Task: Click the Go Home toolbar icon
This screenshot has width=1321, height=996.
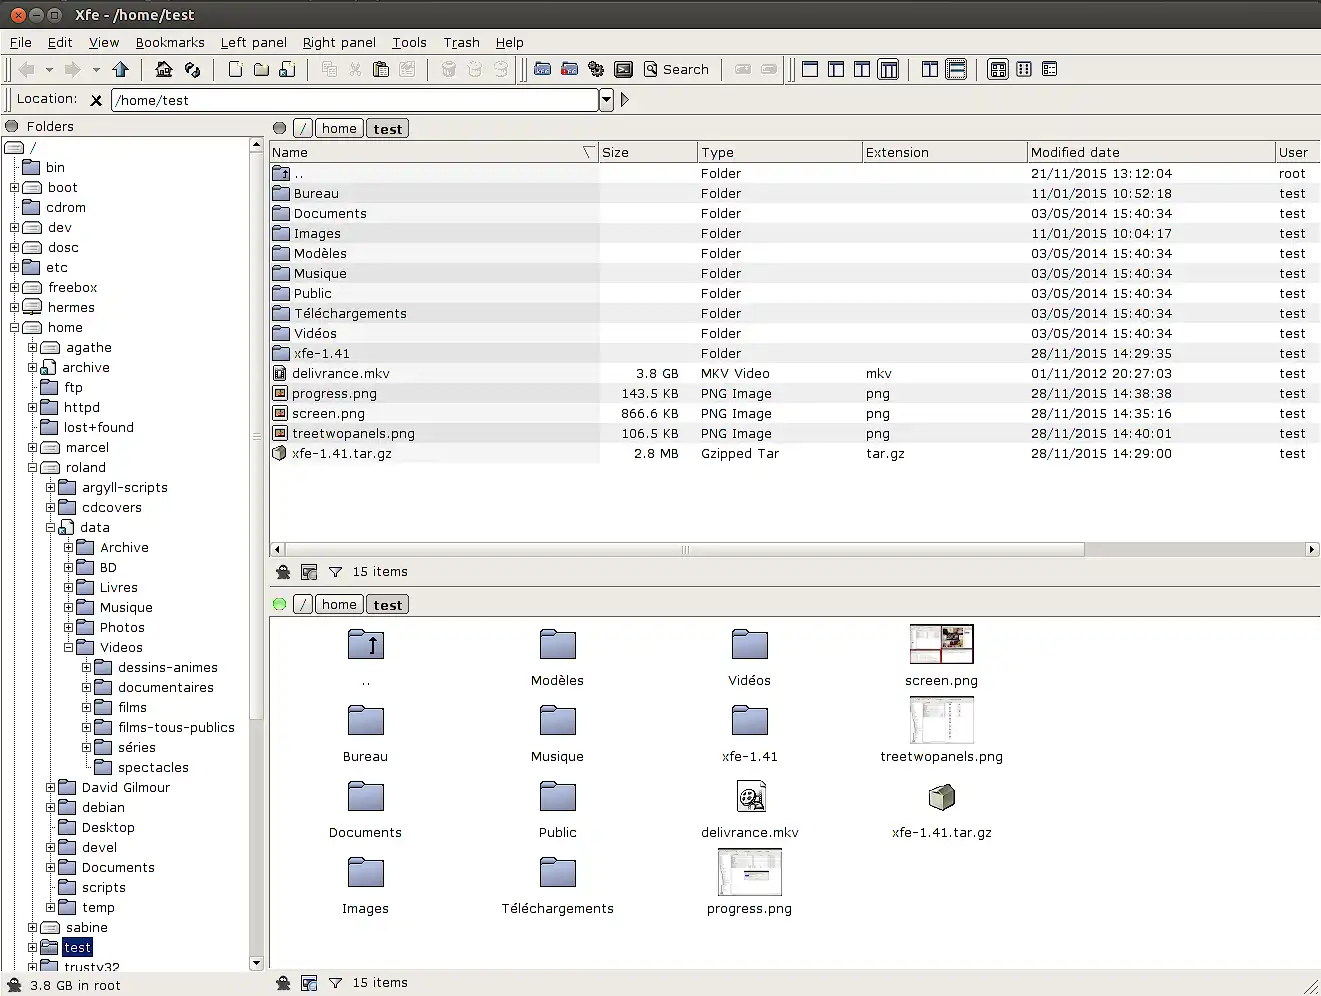Action: click(164, 69)
